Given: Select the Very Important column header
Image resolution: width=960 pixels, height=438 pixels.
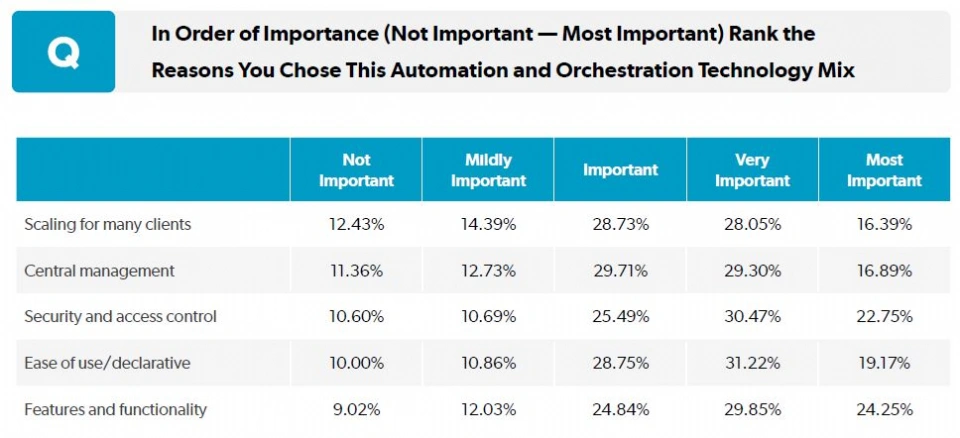Looking at the screenshot, I should (752, 170).
